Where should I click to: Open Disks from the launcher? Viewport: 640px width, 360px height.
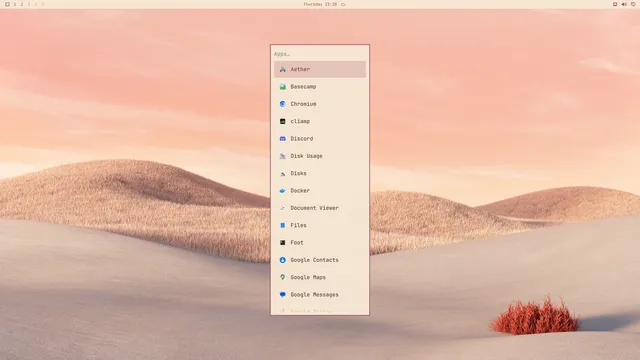point(320,173)
